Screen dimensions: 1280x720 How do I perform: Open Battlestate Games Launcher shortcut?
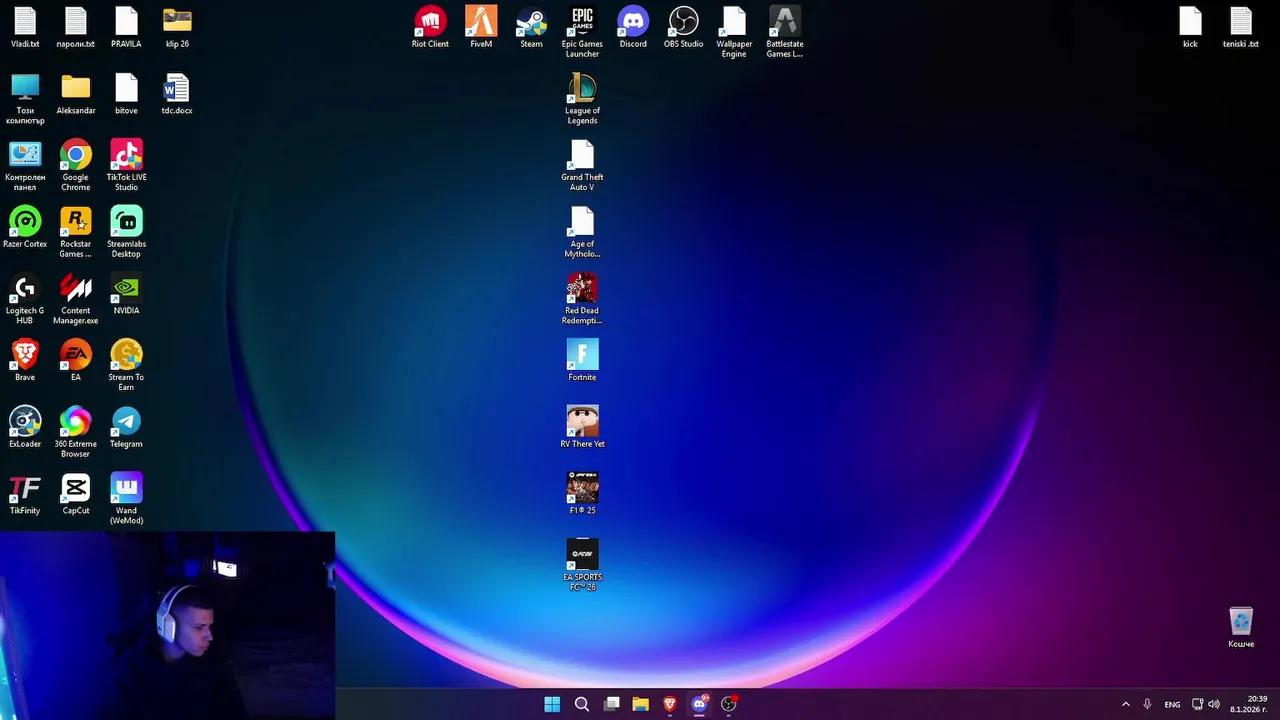point(785,32)
